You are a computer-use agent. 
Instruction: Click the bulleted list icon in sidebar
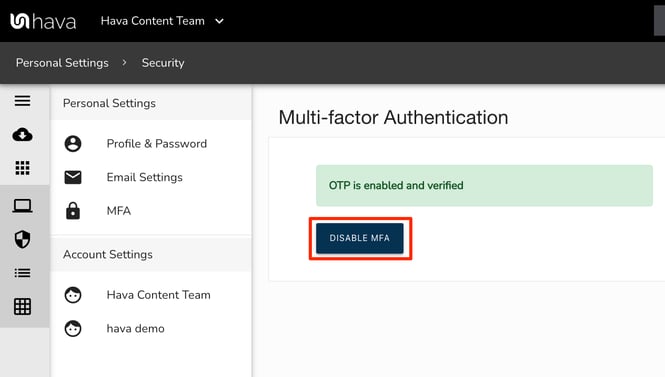coord(22,273)
